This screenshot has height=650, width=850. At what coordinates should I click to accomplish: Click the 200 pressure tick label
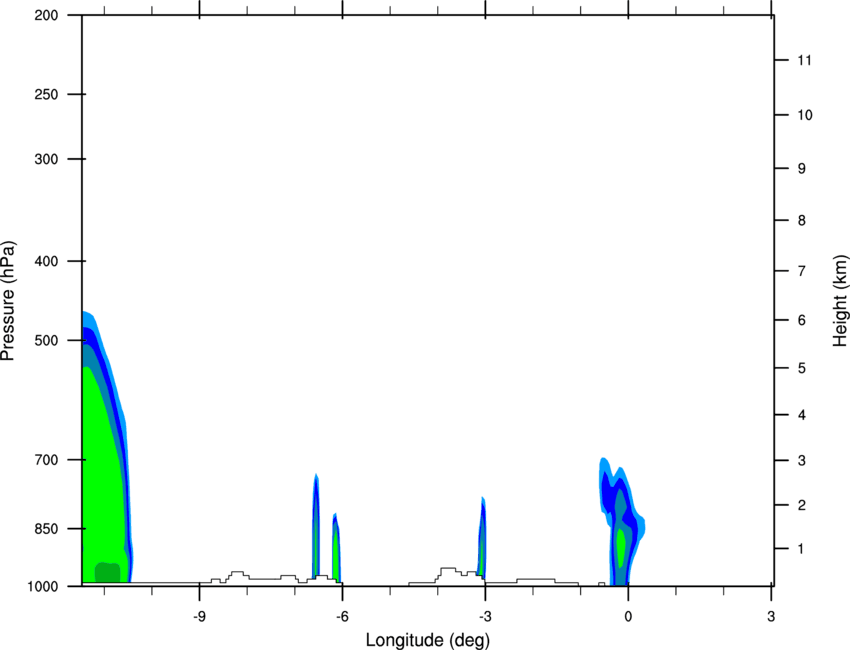click(x=46, y=15)
